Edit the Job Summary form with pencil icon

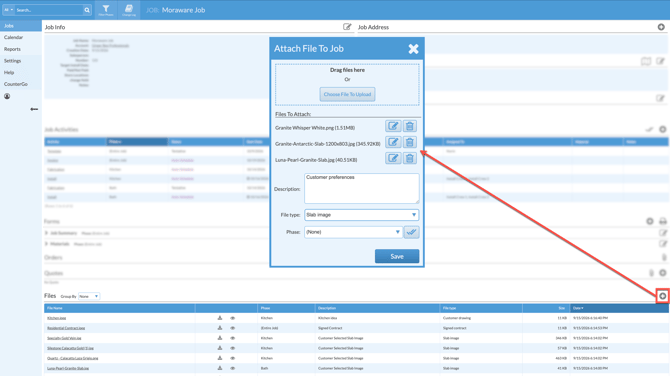tap(663, 233)
